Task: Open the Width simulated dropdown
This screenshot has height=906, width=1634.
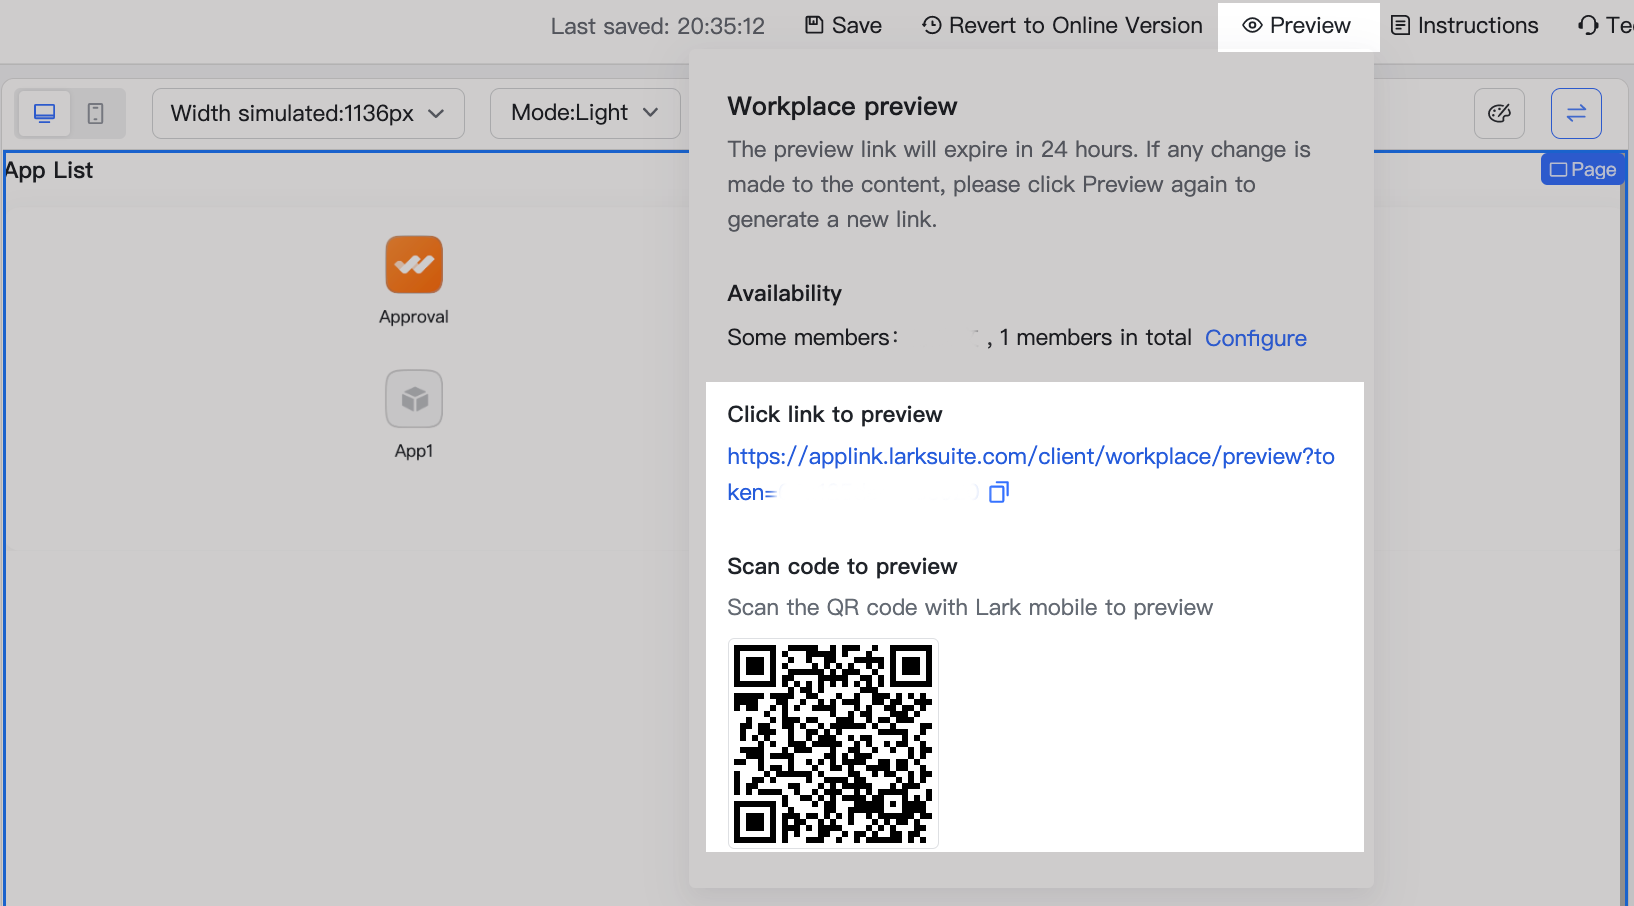Action: (308, 113)
